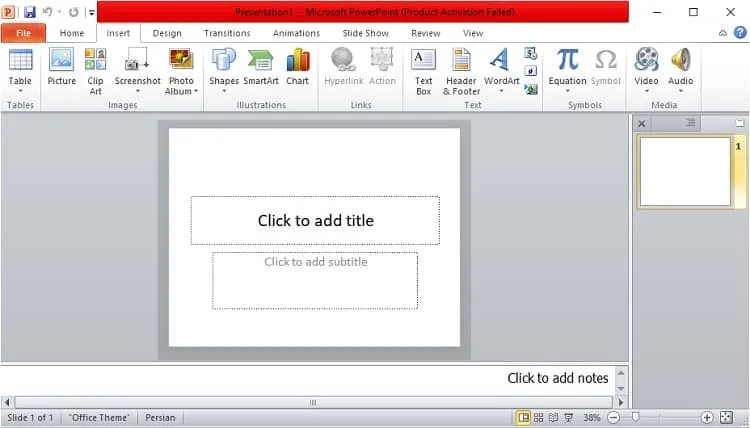Click the zoom slider handle in status bar
750x428 pixels.
(635, 417)
